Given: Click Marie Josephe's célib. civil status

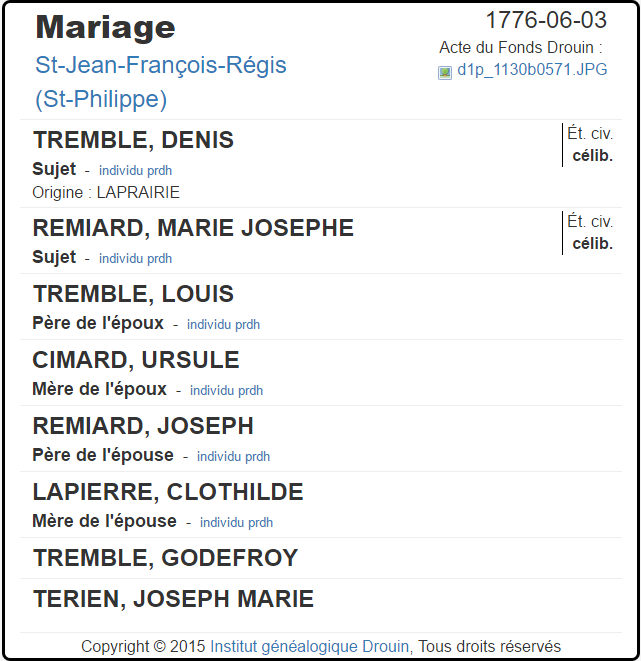Looking at the screenshot, I should pyautogui.click(x=592, y=243).
